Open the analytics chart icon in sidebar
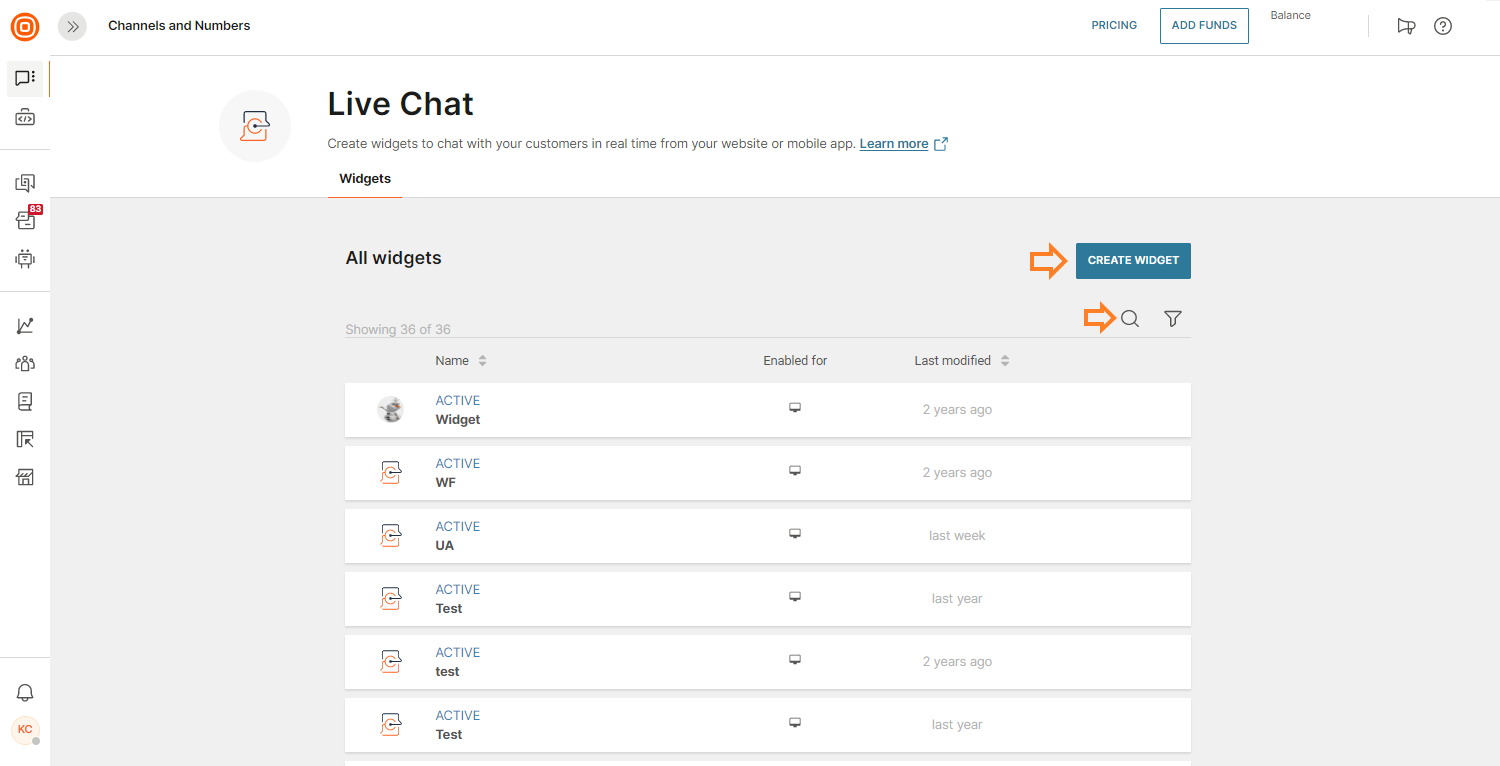This screenshot has height=766, width=1500. [x=25, y=326]
